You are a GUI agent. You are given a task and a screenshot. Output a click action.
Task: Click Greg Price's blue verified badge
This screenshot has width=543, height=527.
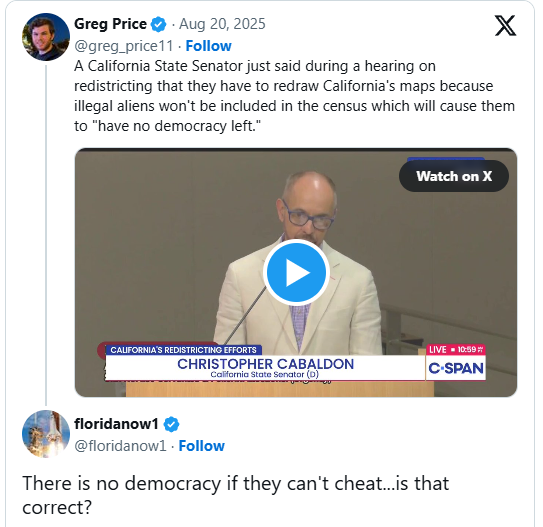point(159,25)
